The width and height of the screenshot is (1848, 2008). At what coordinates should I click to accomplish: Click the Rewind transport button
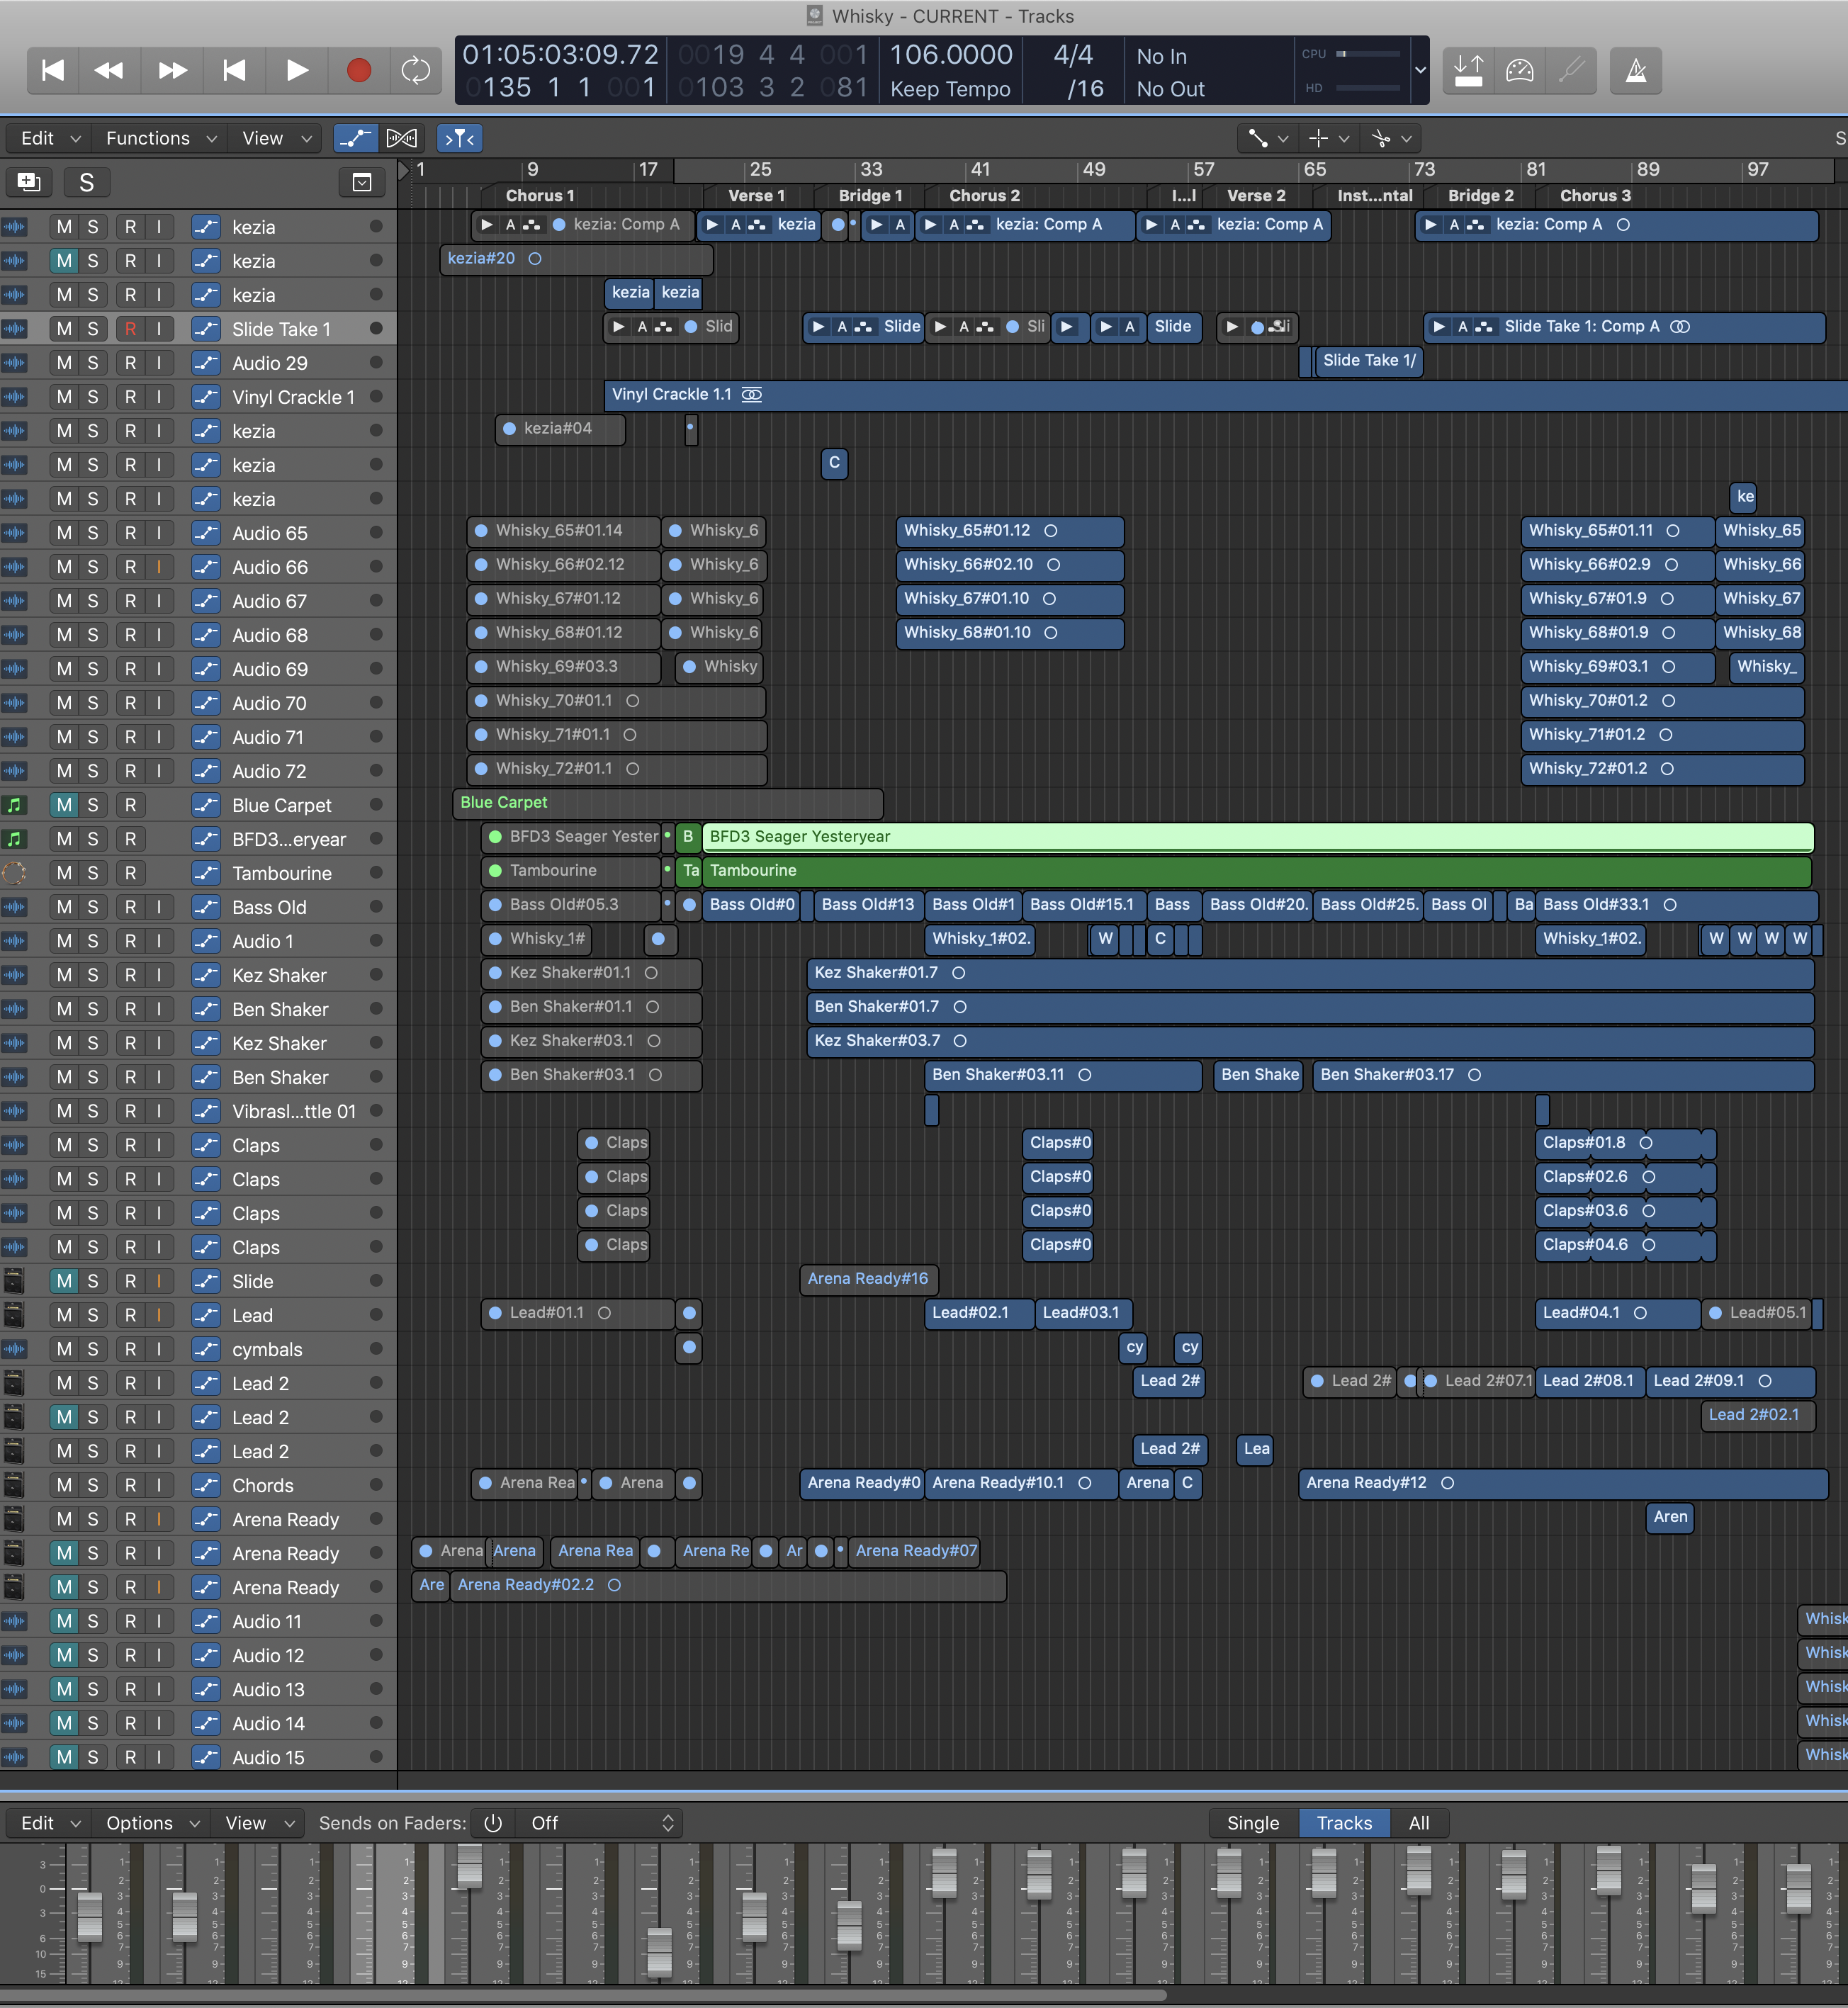(x=109, y=70)
